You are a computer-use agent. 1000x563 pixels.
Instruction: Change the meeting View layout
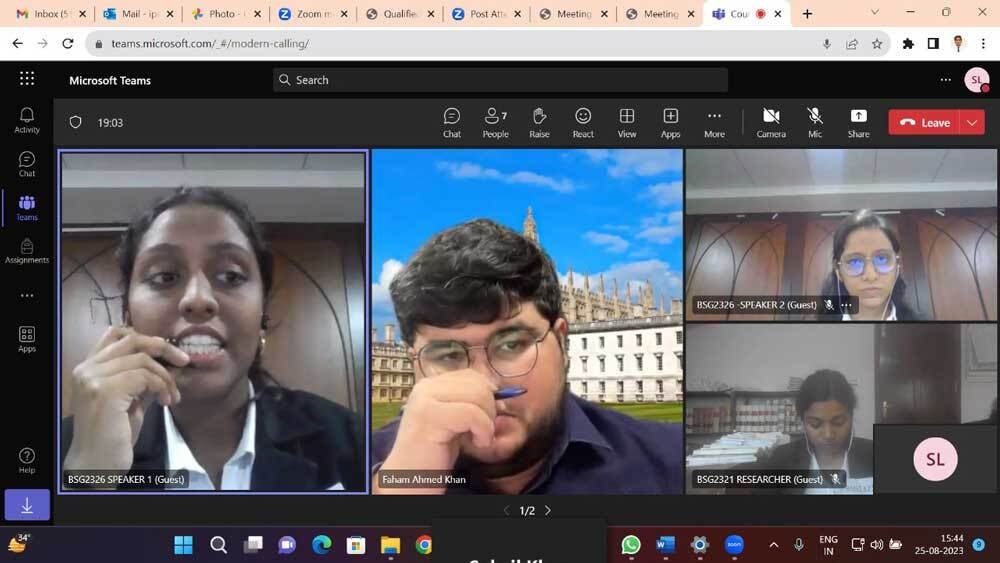627,122
